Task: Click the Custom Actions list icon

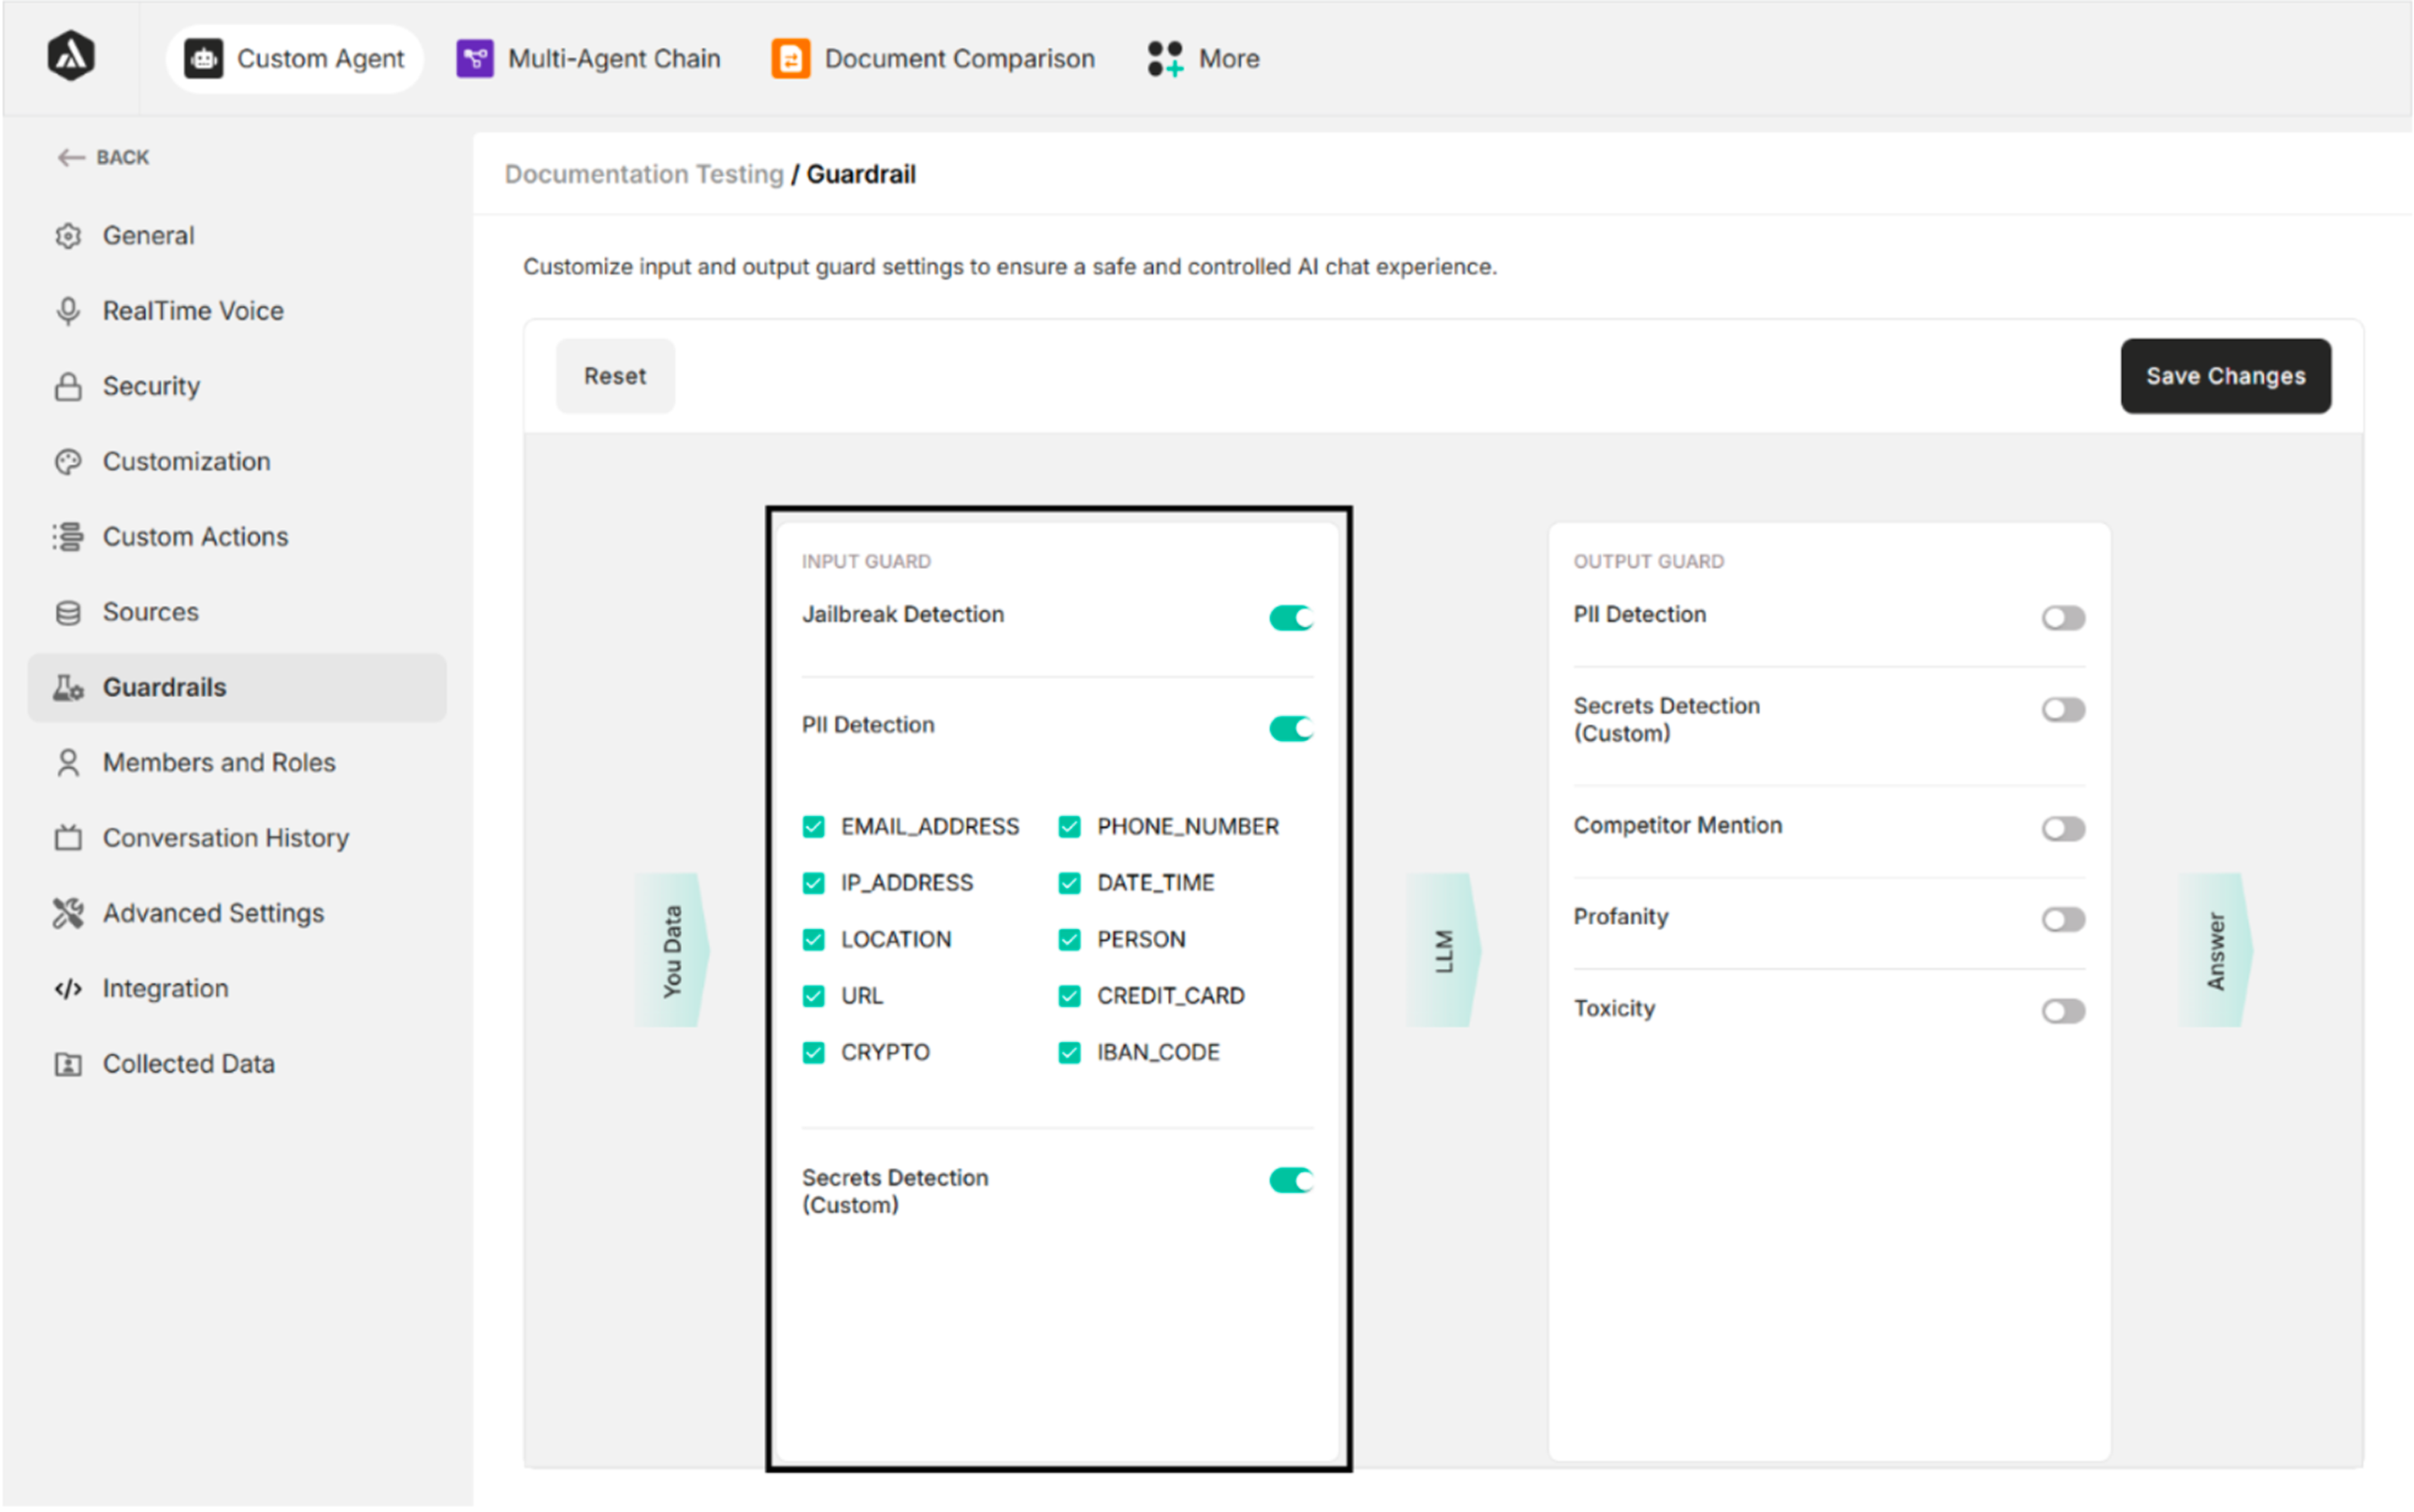Action: 67,537
